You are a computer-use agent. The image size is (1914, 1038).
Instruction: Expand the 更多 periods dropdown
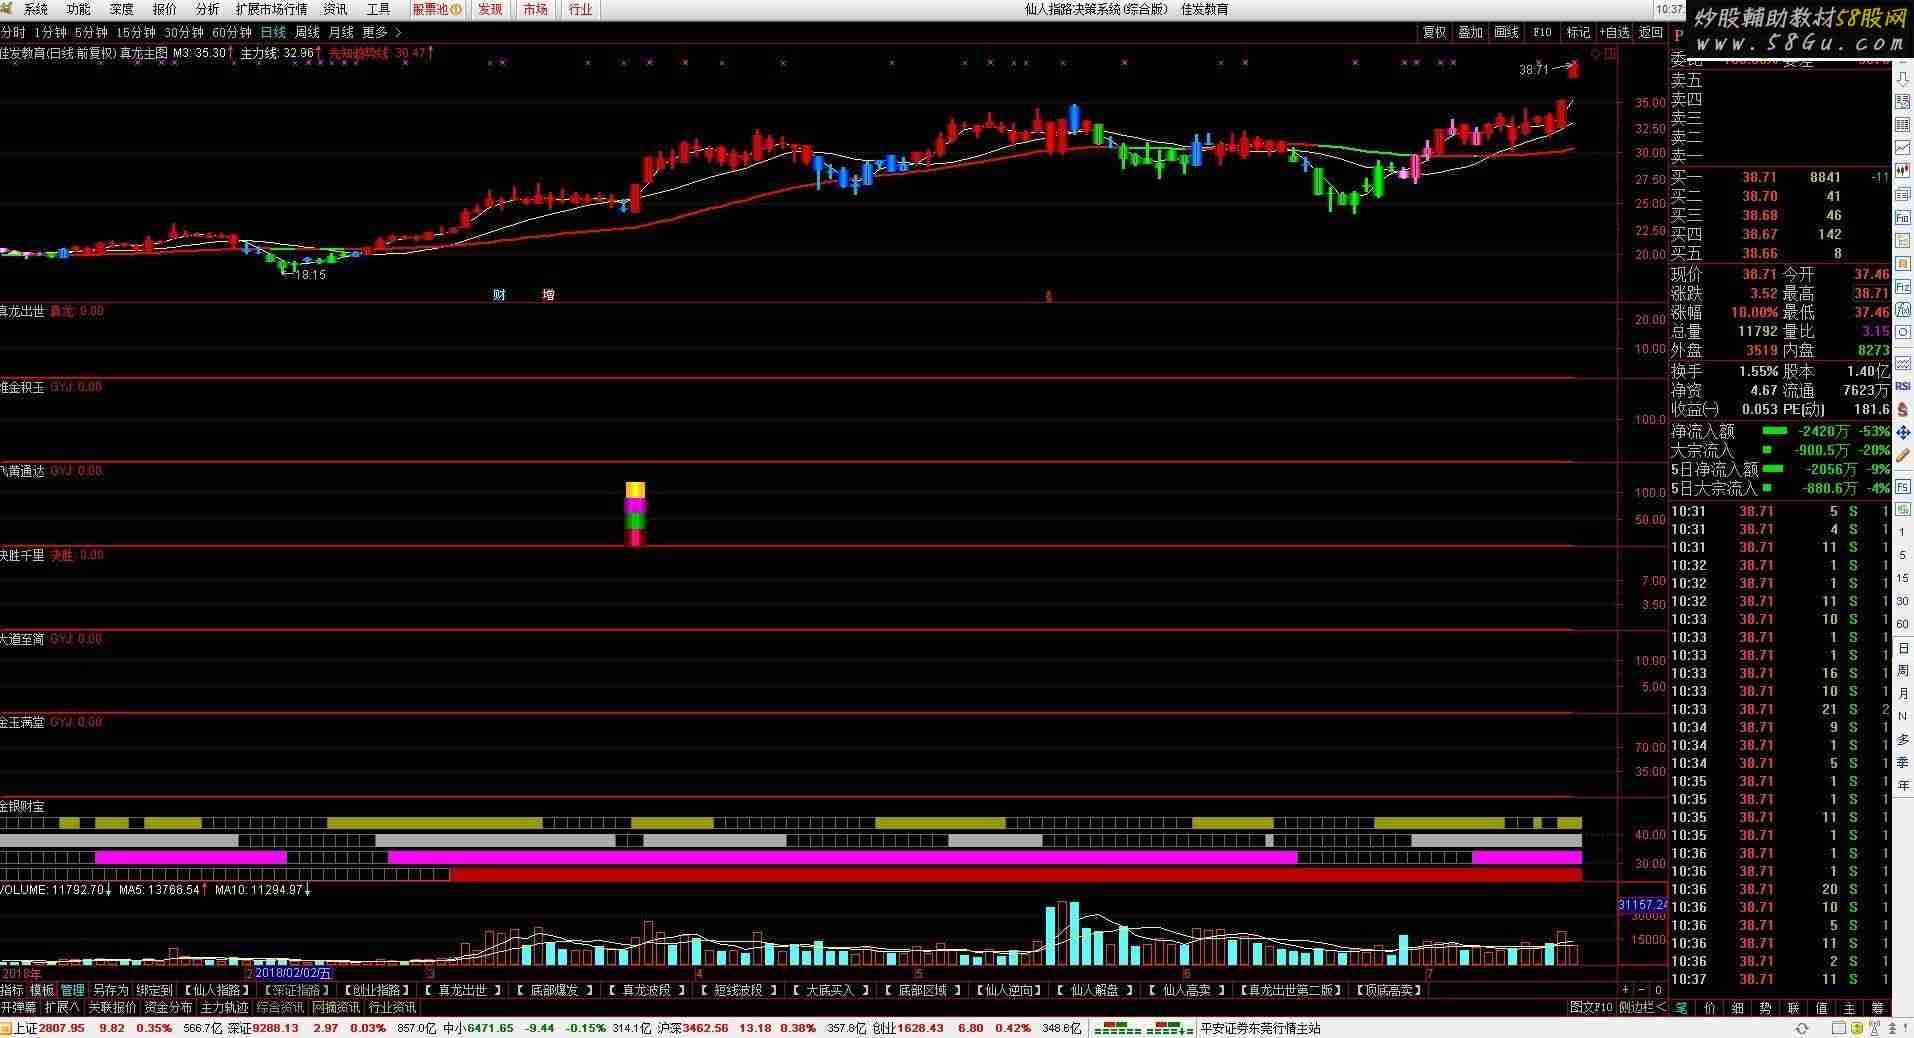click(x=381, y=33)
